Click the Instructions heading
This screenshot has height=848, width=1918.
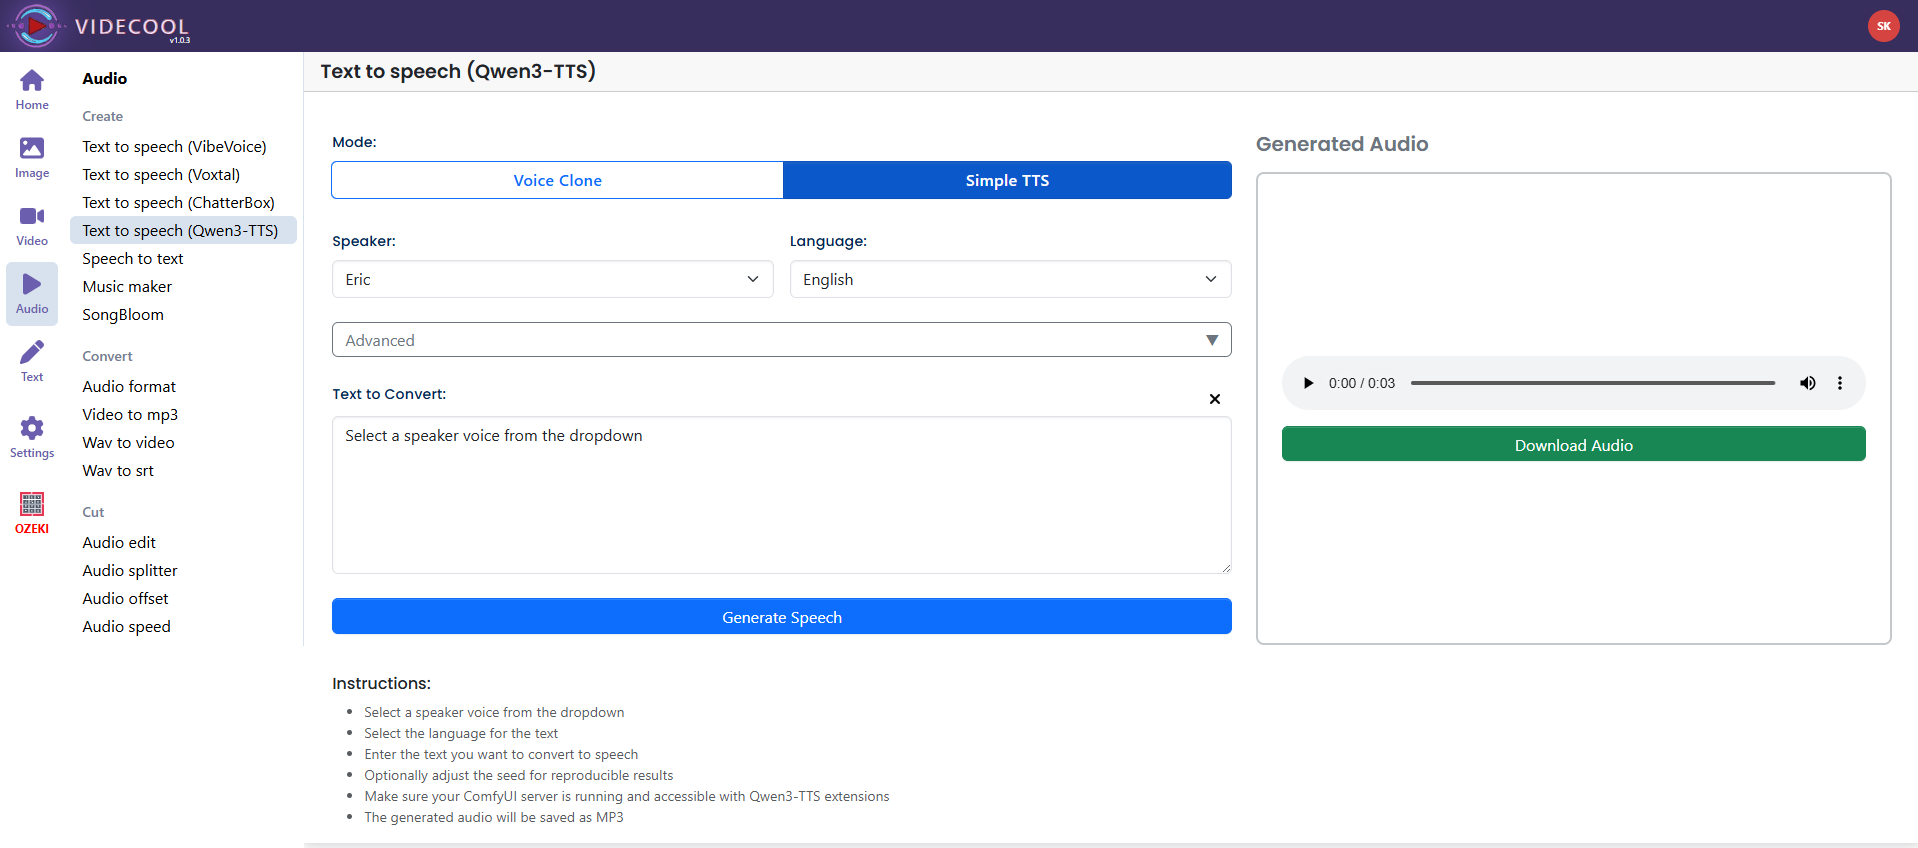(x=381, y=683)
